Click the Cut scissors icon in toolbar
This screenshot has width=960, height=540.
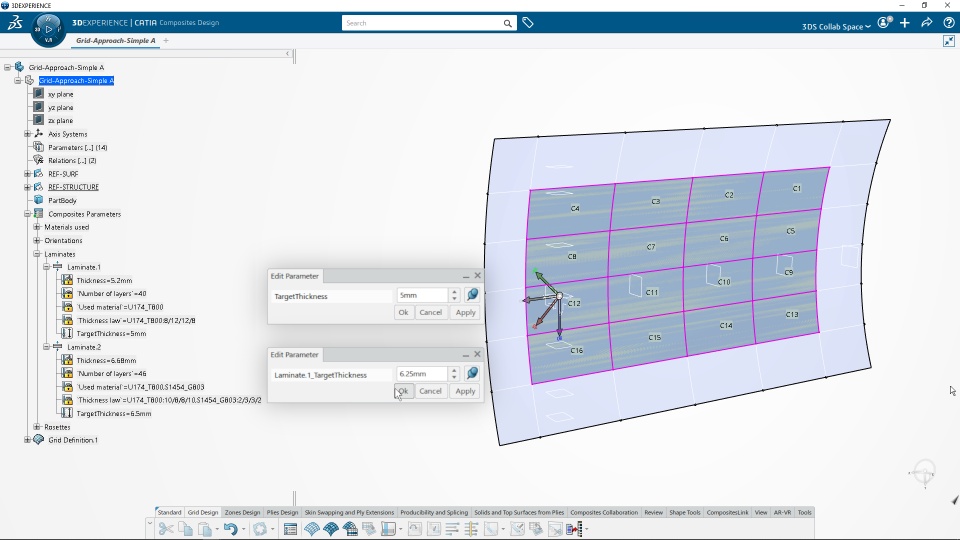[x=165, y=529]
